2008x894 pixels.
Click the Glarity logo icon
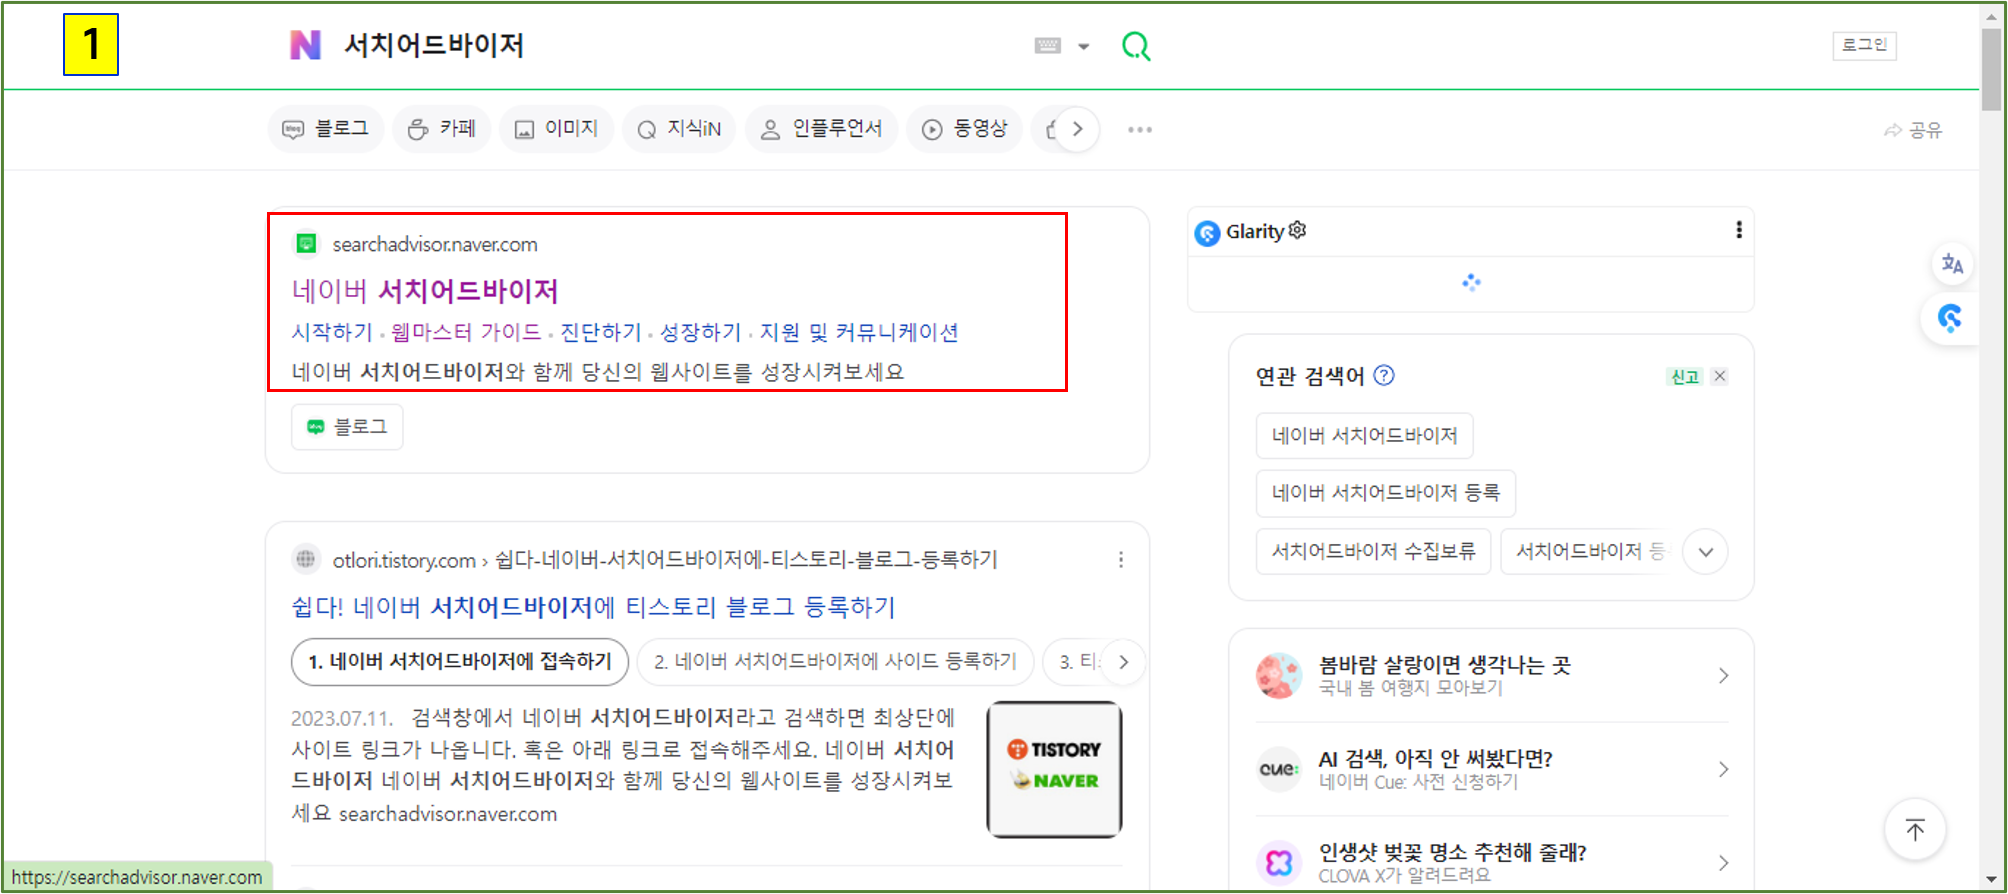(x=1207, y=233)
